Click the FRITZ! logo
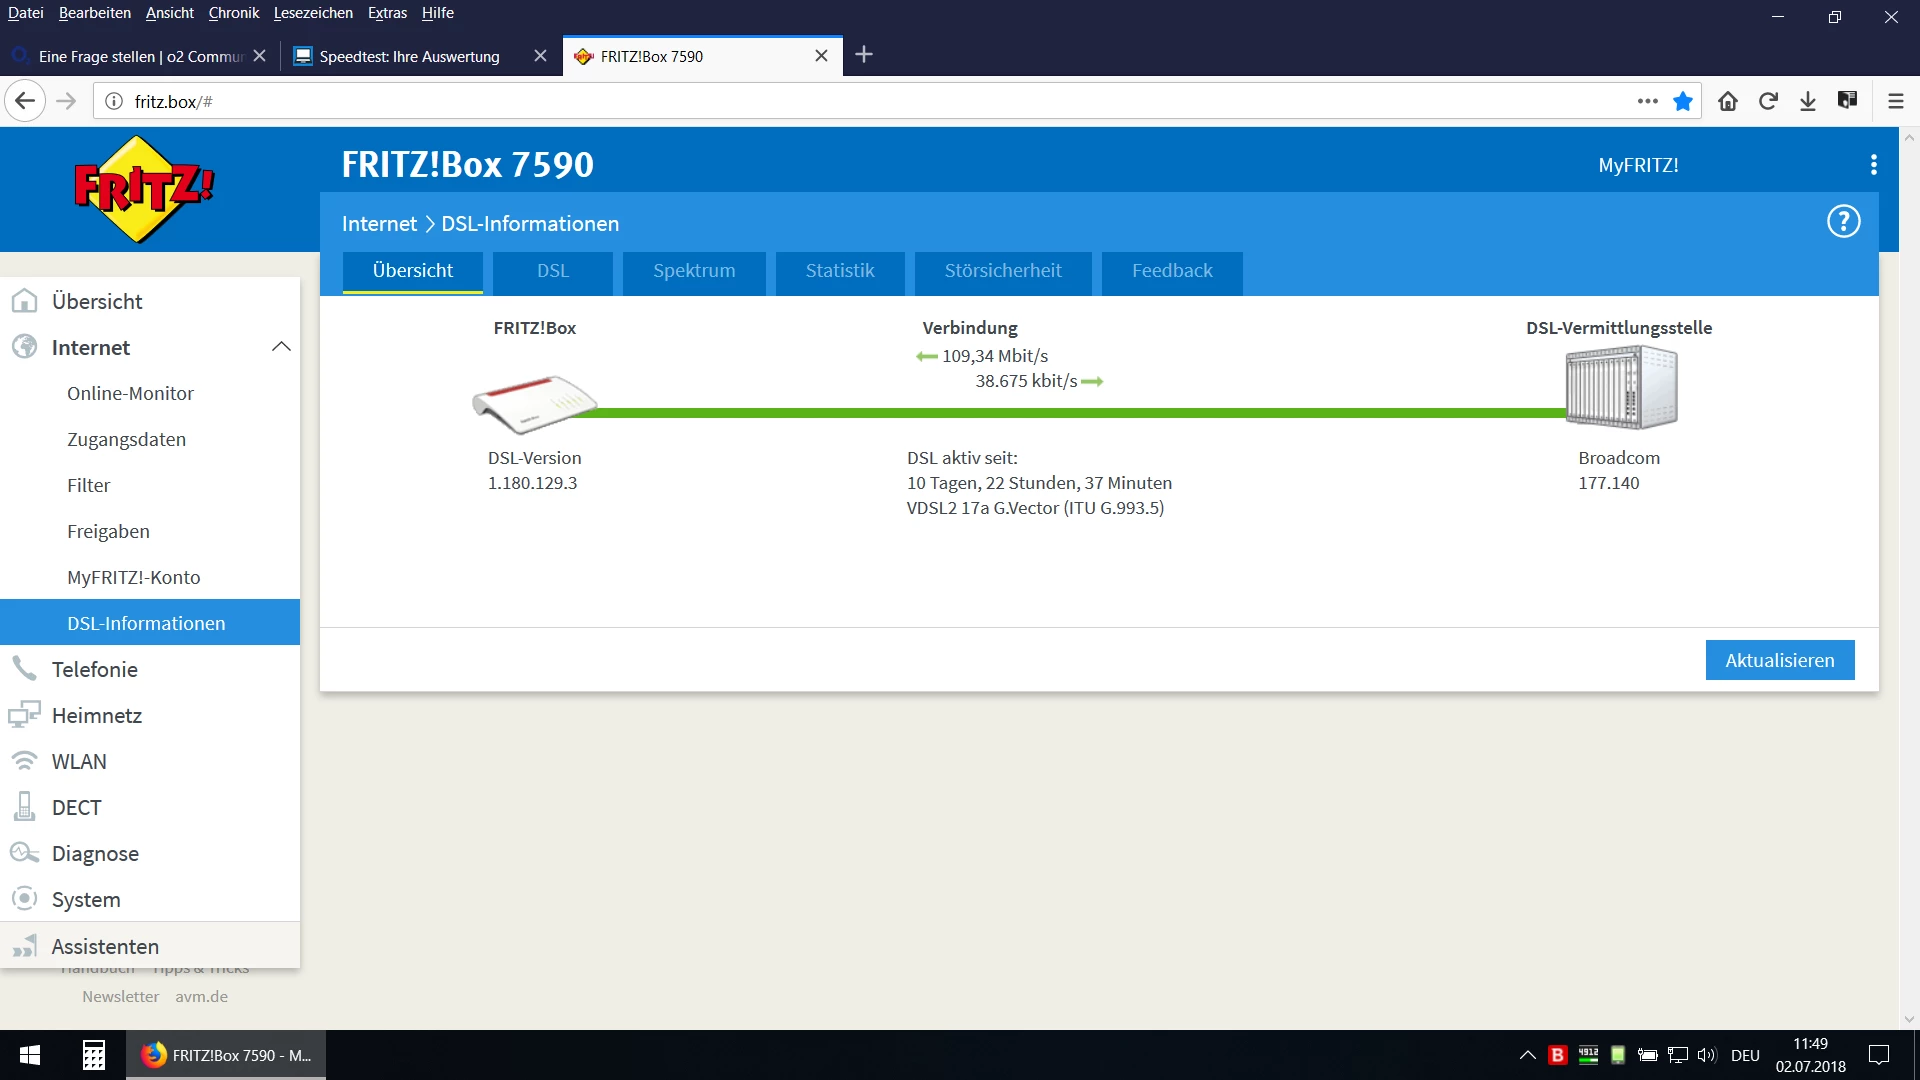 [x=144, y=189]
